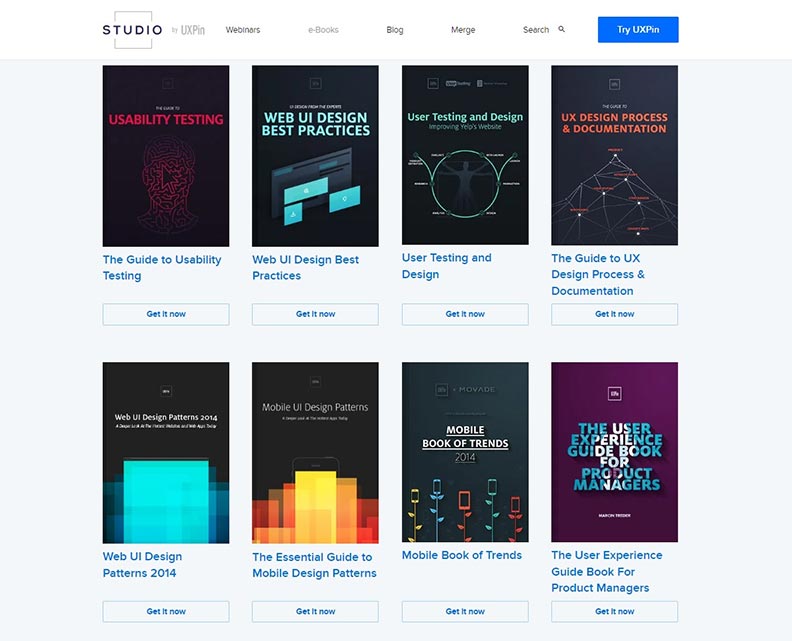Open the Usability Testing book cover

pos(166,156)
